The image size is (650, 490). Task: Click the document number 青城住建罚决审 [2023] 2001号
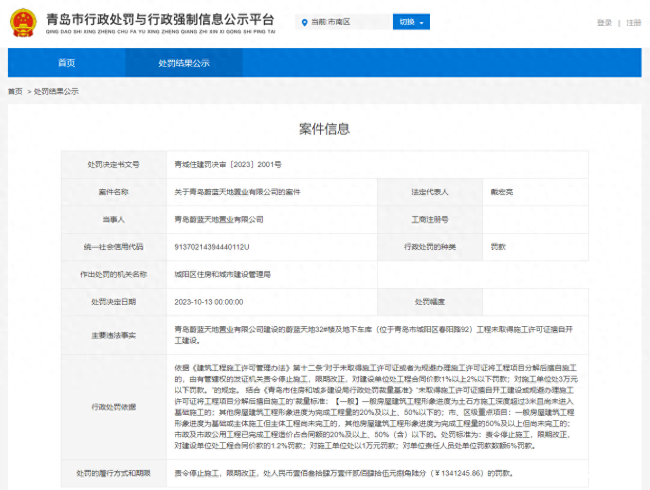coord(228,165)
